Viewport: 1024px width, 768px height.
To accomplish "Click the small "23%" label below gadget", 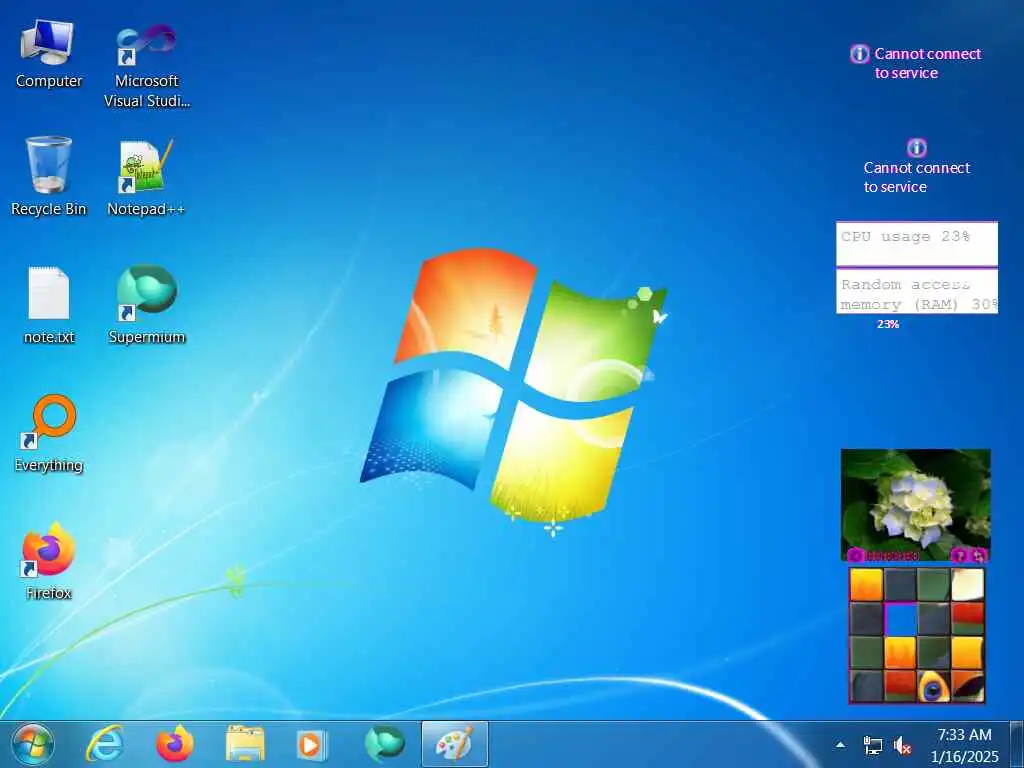I will pyautogui.click(x=888, y=324).
